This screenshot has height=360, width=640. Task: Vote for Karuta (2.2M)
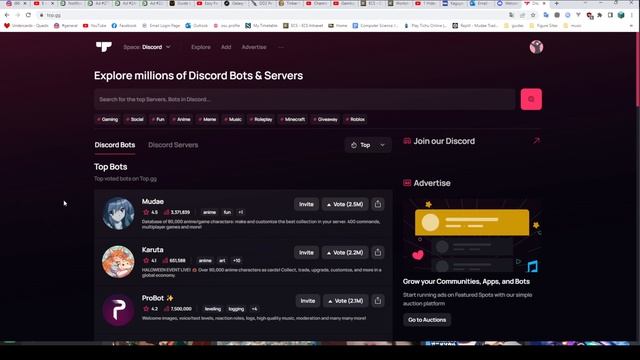tap(345, 252)
